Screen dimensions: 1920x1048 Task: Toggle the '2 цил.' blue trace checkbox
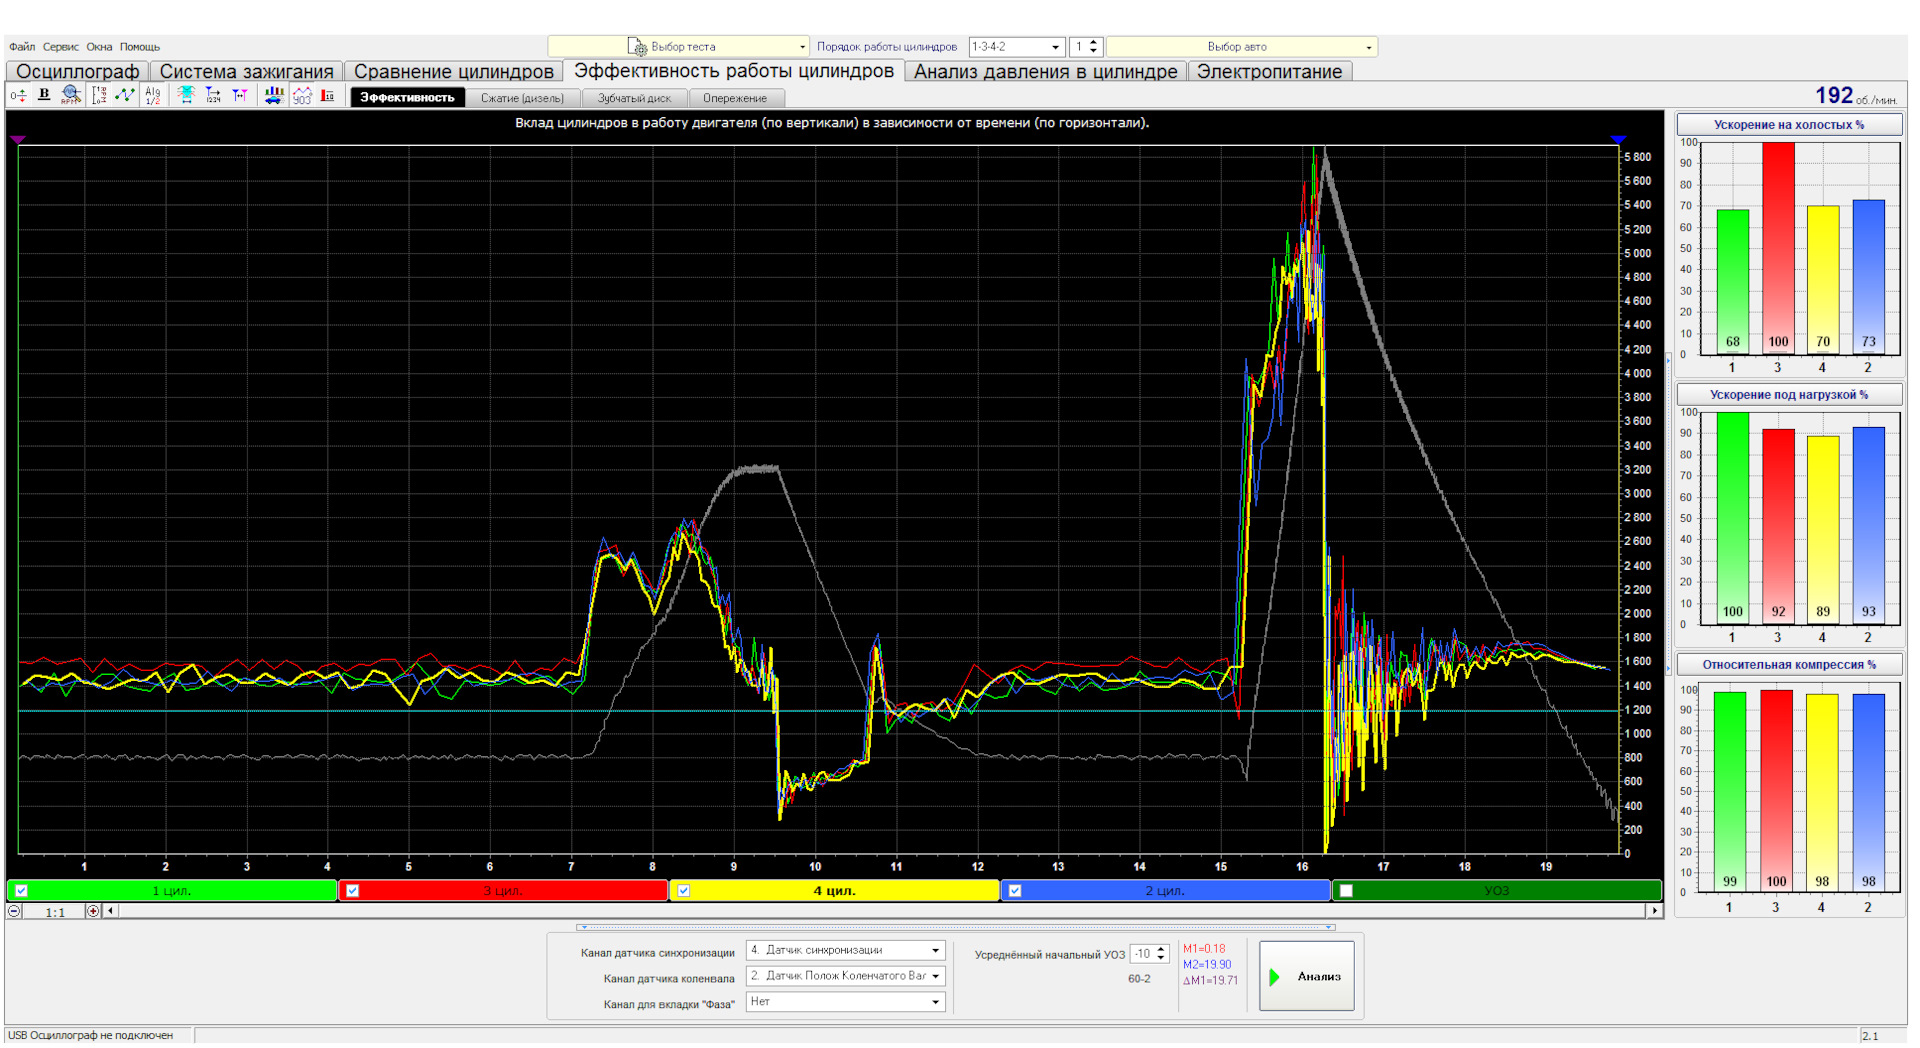1015,890
